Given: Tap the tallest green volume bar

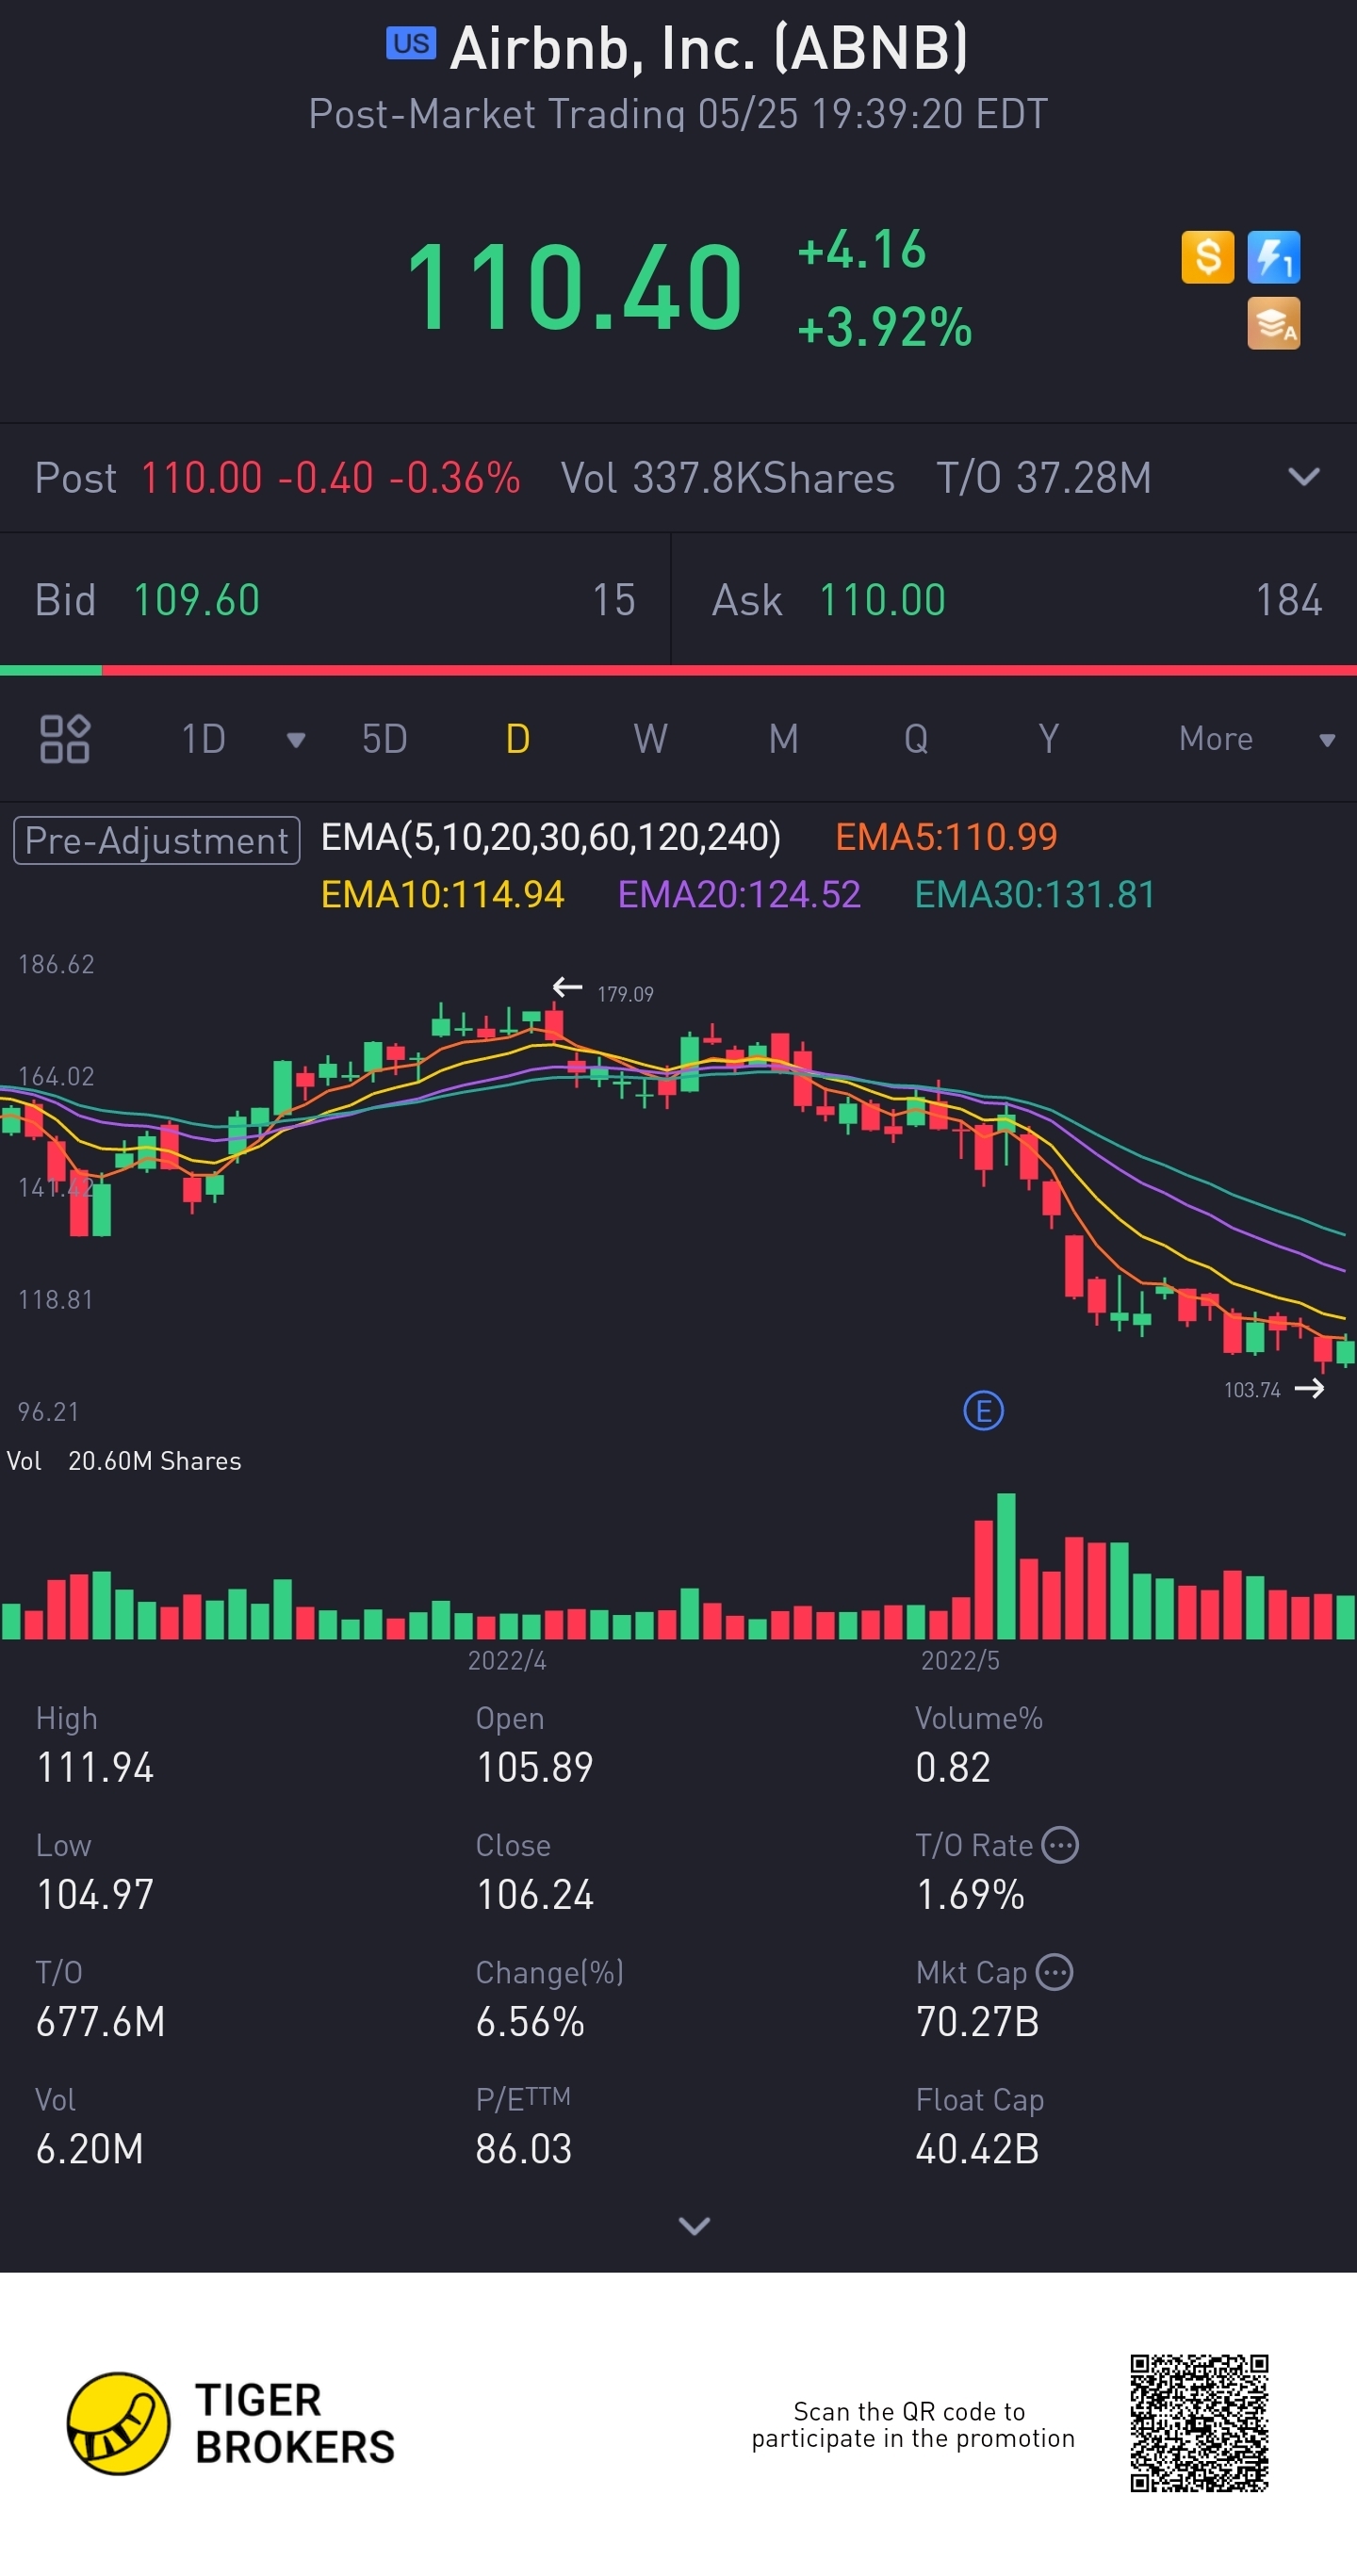Looking at the screenshot, I should (1006, 1565).
